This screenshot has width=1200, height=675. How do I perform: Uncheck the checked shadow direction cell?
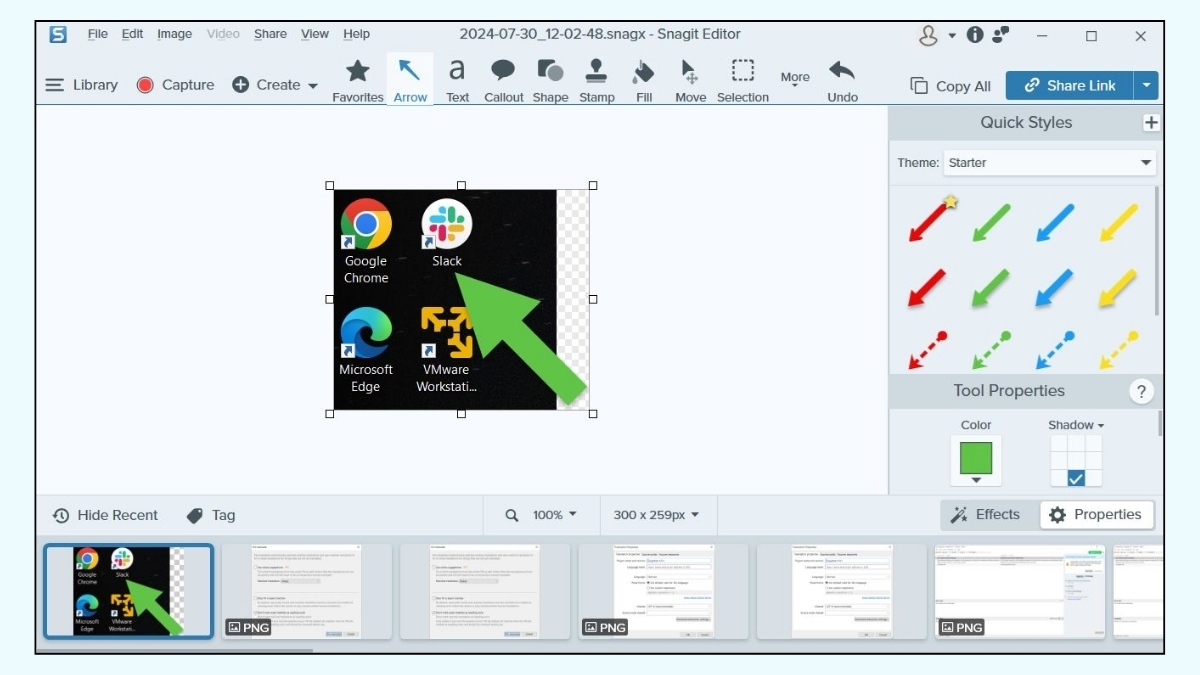(x=1076, y=478)
